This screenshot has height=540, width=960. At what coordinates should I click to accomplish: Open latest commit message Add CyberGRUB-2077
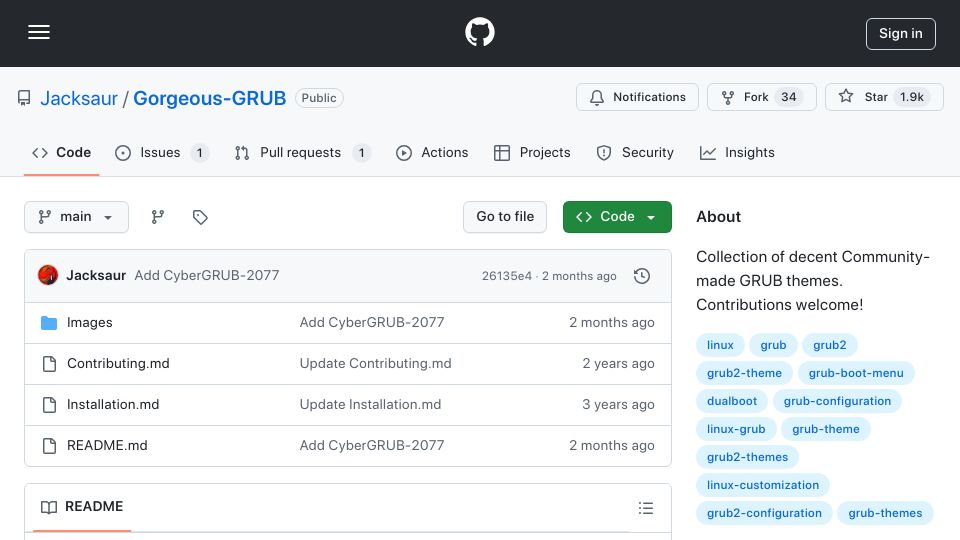(x=207, y=276)
